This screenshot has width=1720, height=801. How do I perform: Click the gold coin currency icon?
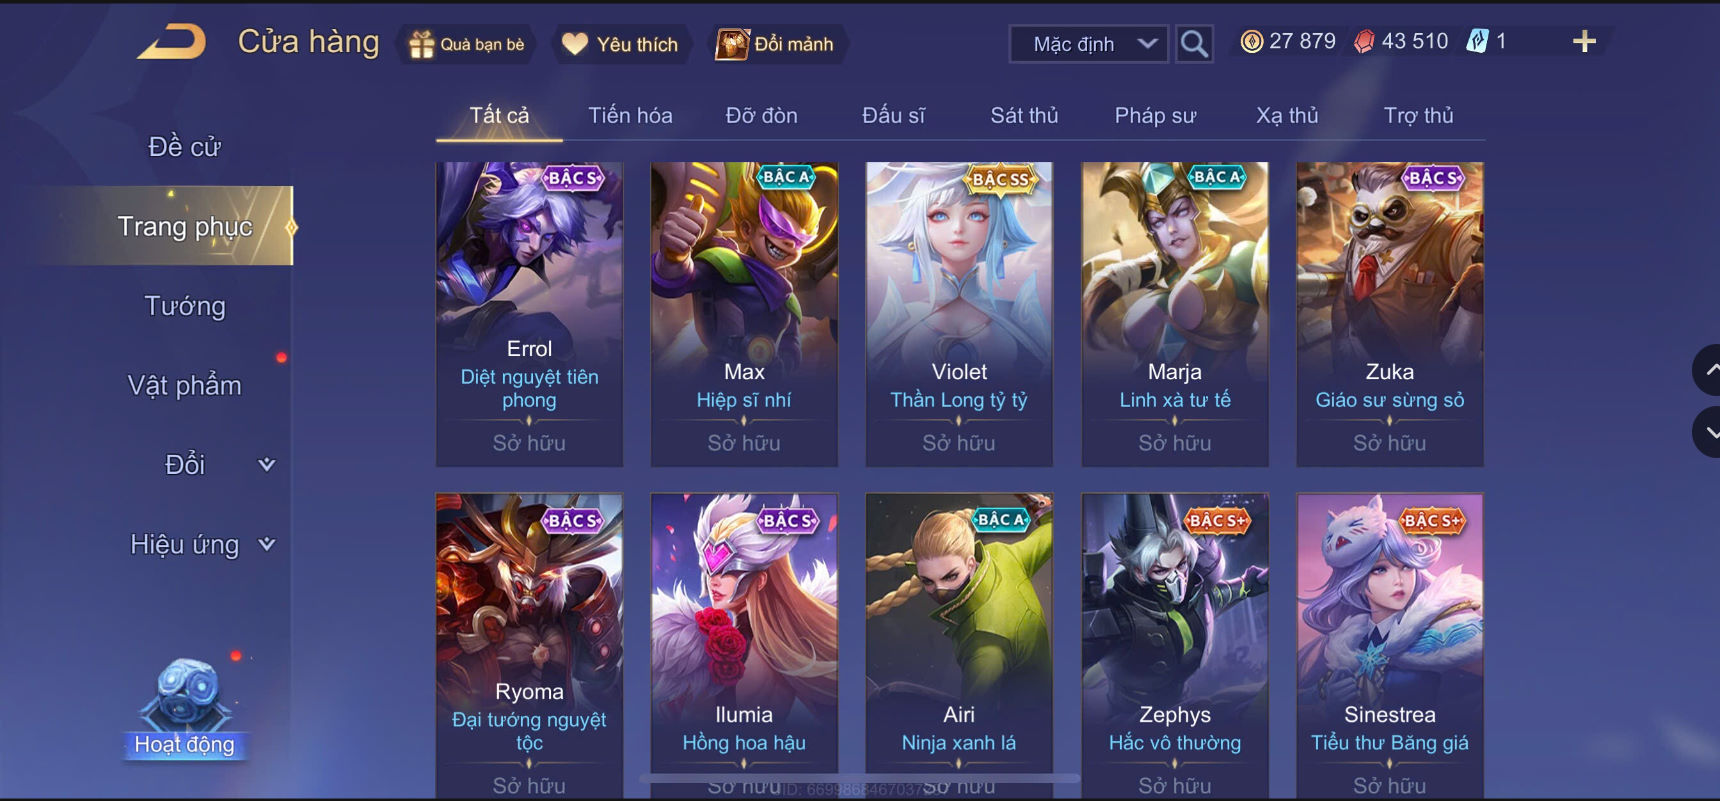point(1251,41)
